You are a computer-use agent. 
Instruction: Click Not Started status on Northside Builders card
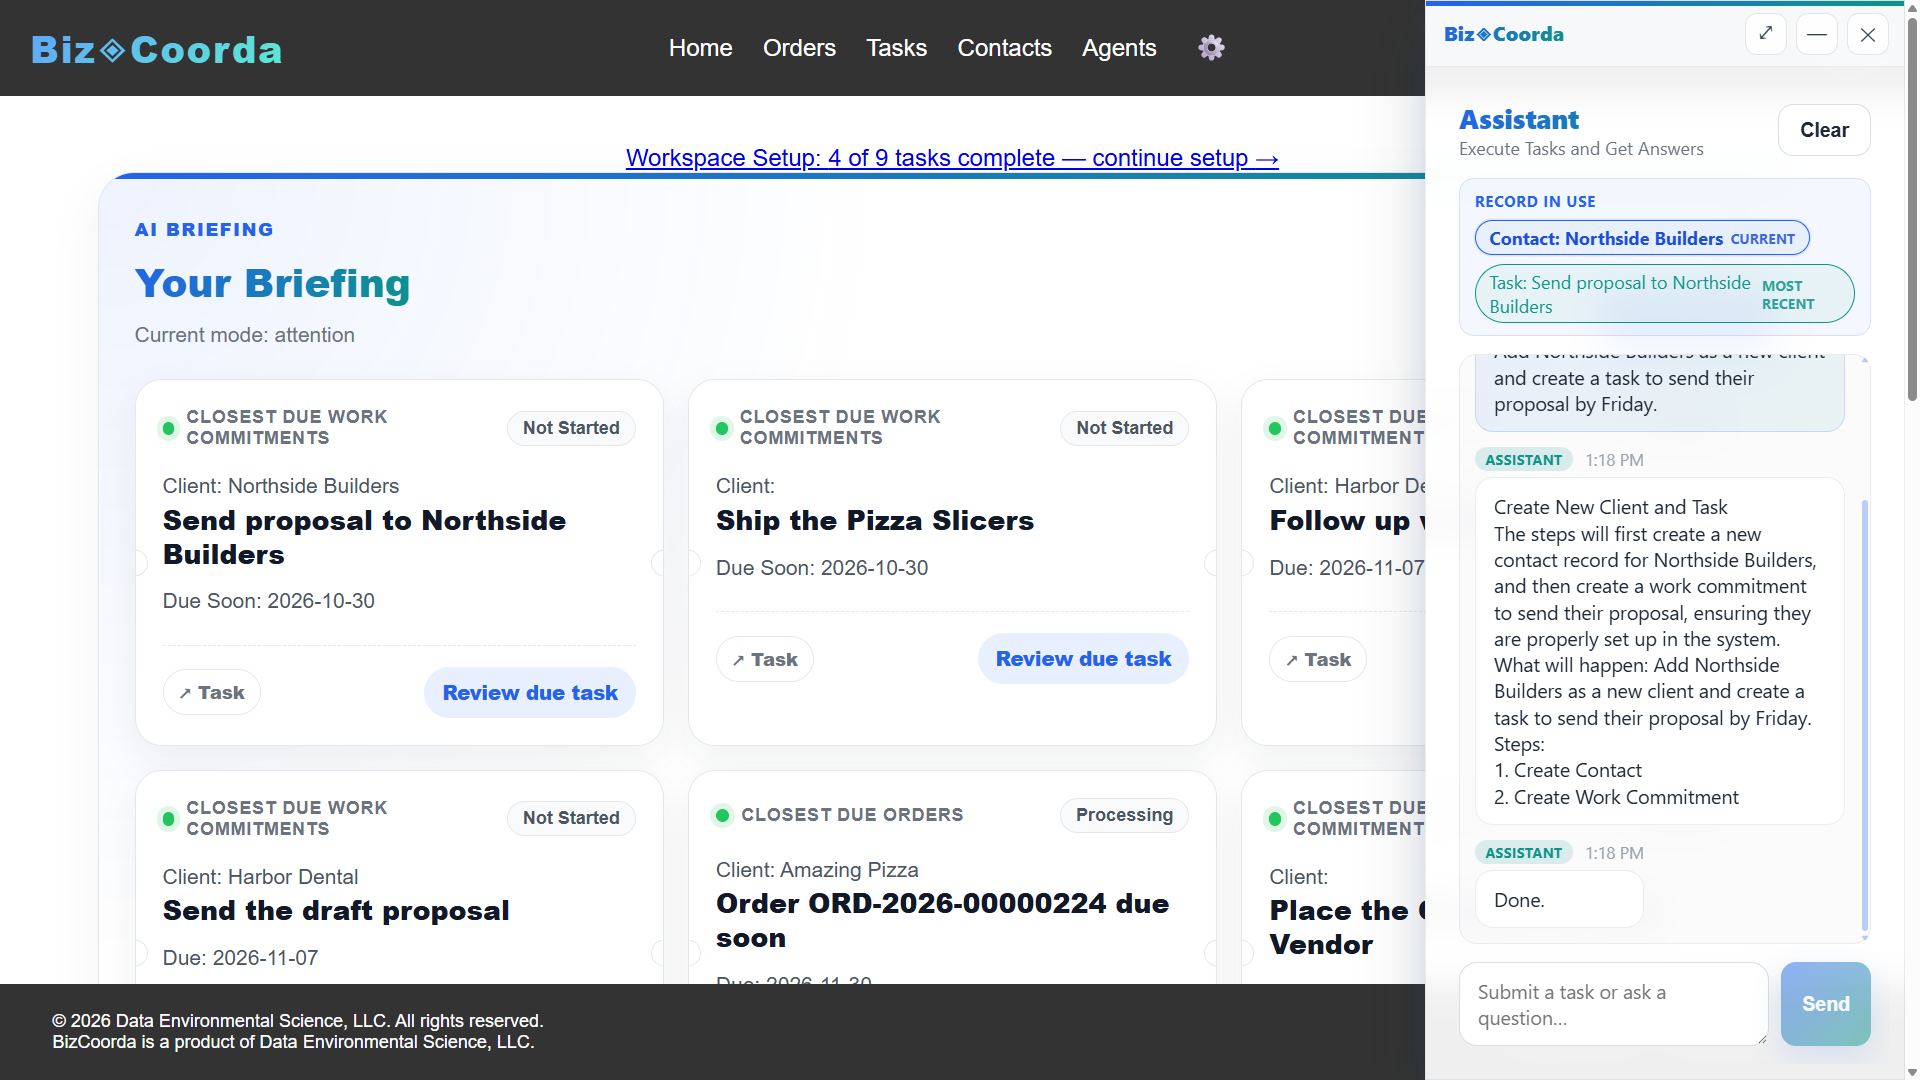pyautogui.click(x=571, y=428)
